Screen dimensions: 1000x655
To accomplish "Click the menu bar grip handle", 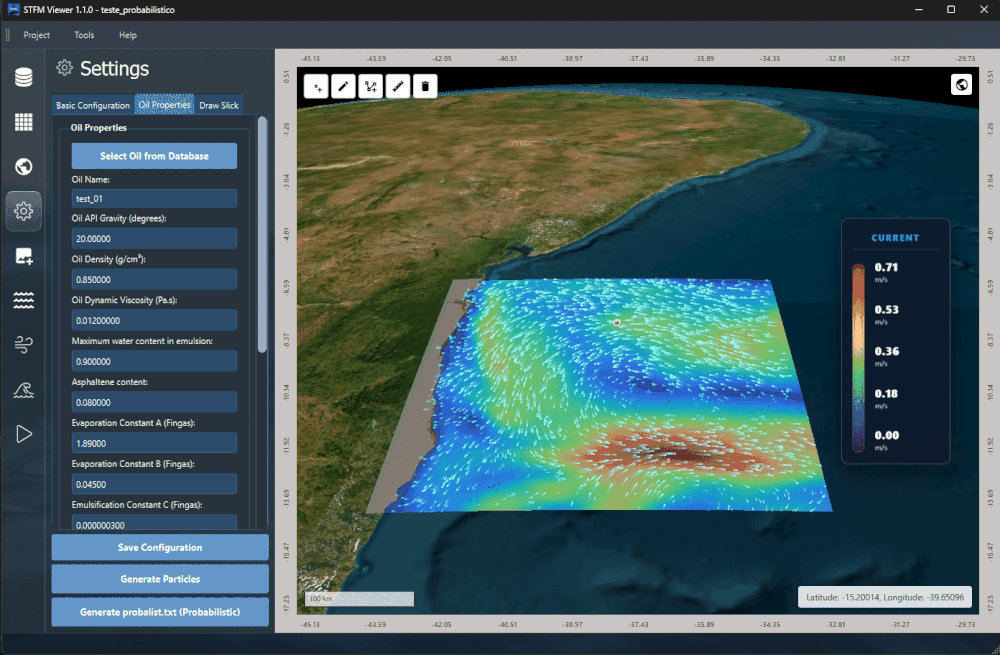I will (8, 35).
